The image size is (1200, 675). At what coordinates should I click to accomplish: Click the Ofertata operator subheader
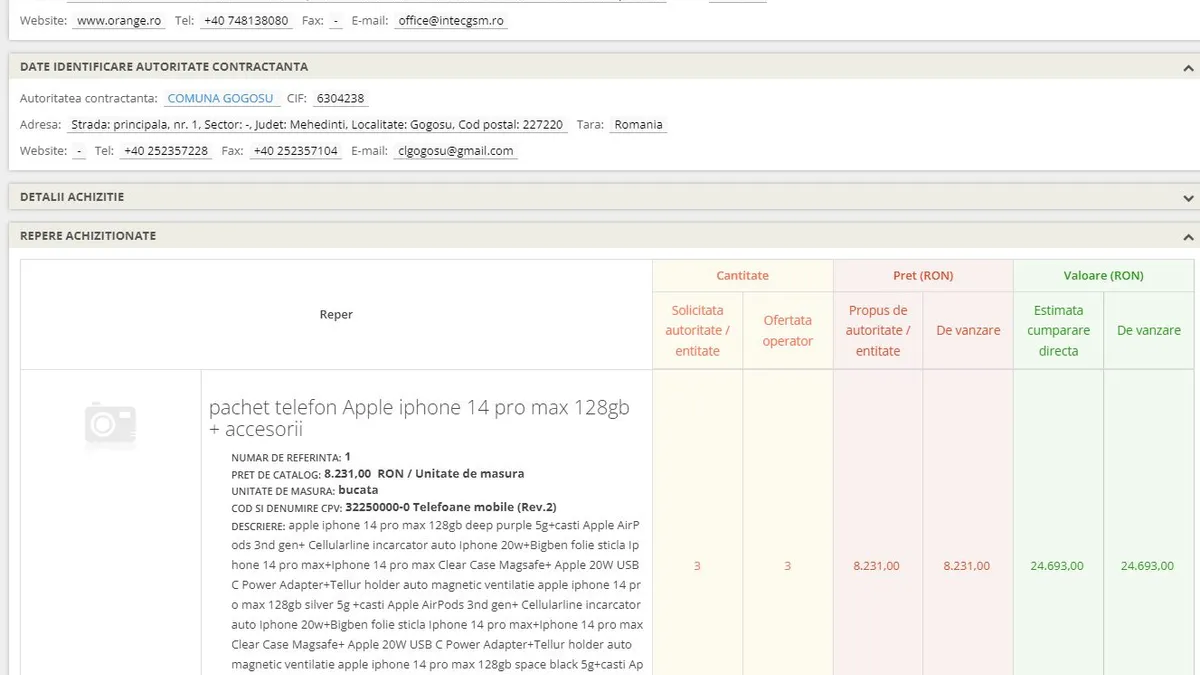coord(787,330)
